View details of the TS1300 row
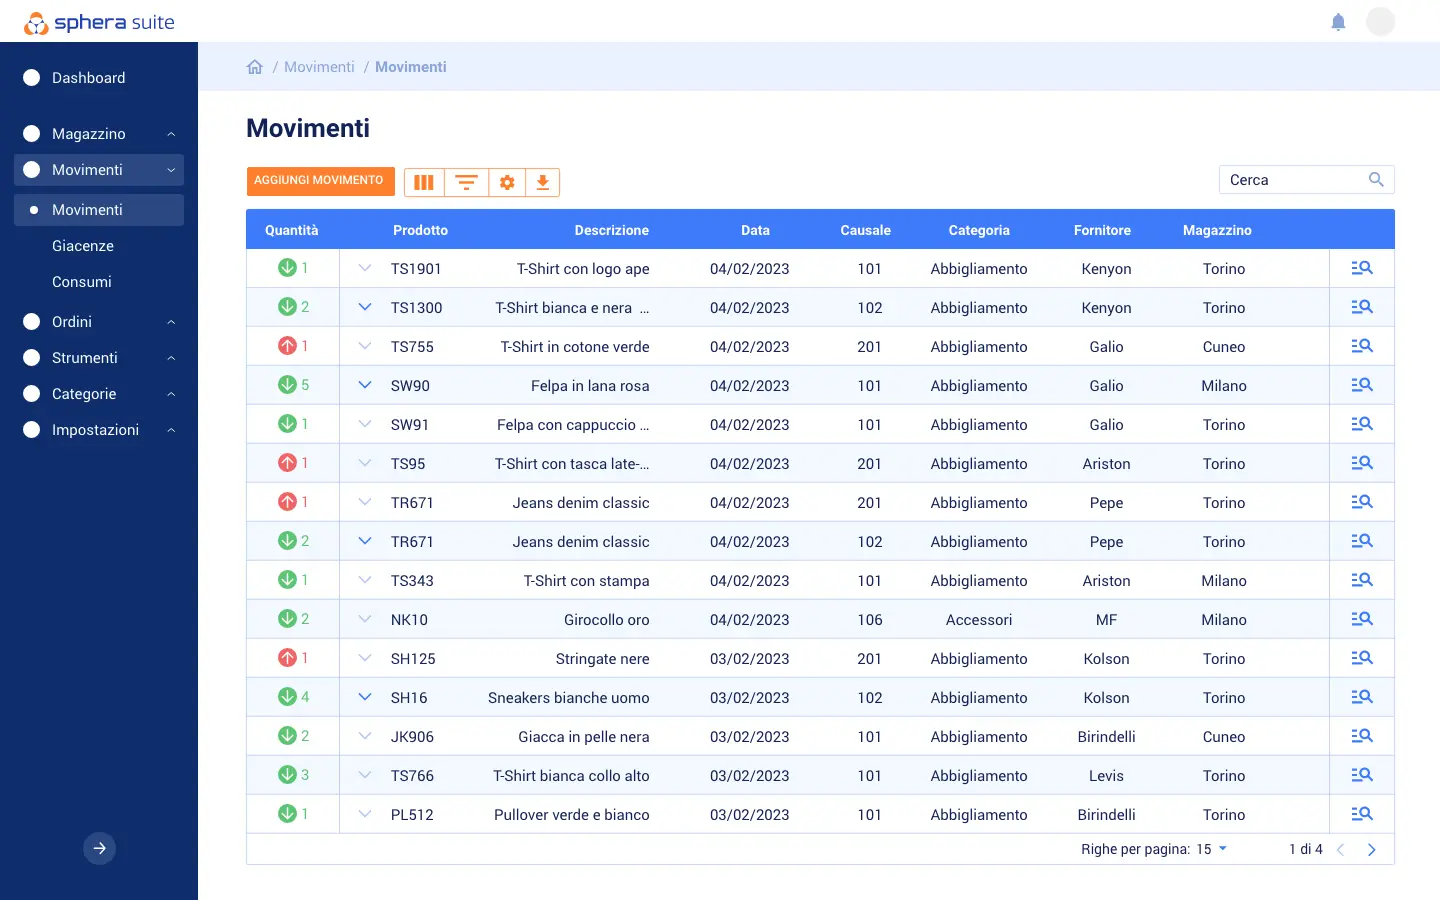 coord(1362,307)
